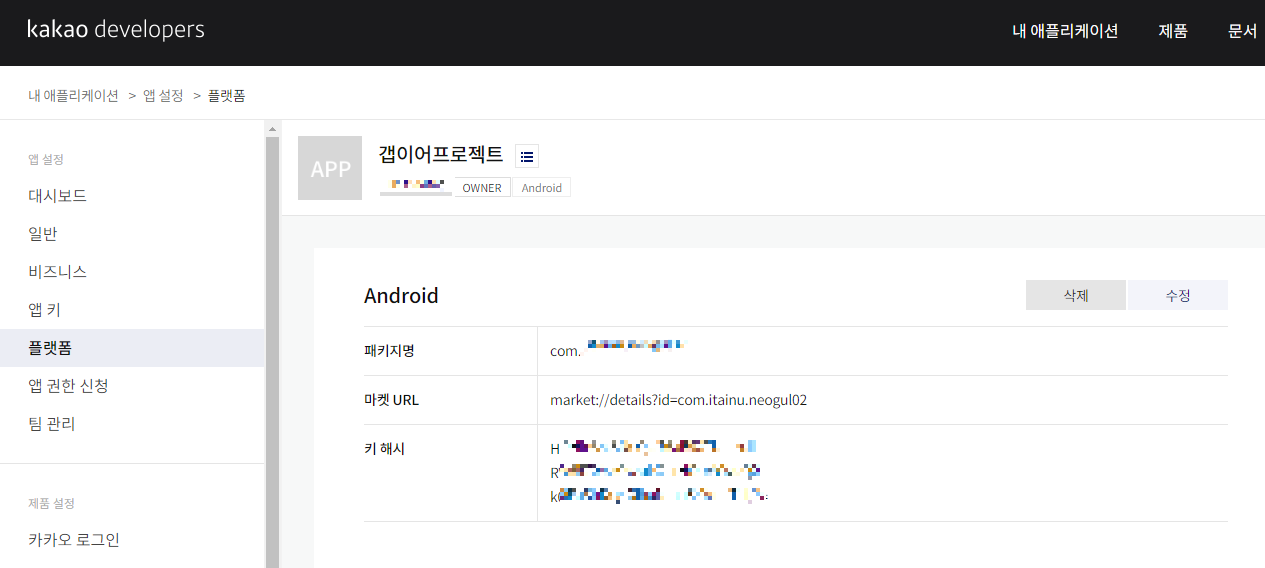Image resolution: width=1265 pixels, height=568 pixels.
Task: Select 대시보드 in the sidebar
Action: click(132, 196)
